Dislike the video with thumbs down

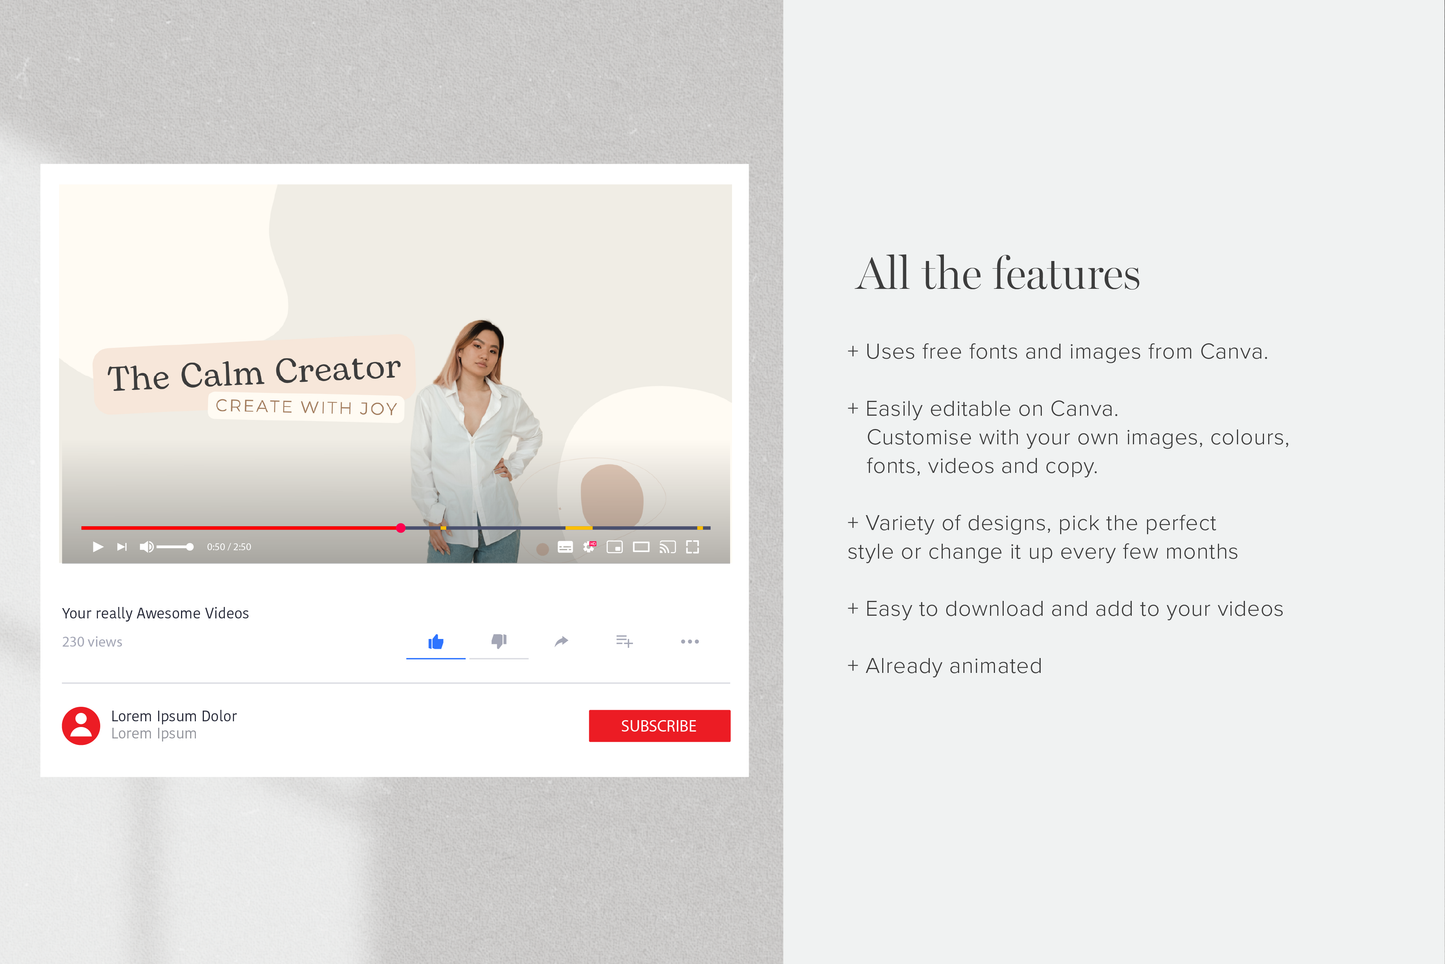(x=499, y=641)
